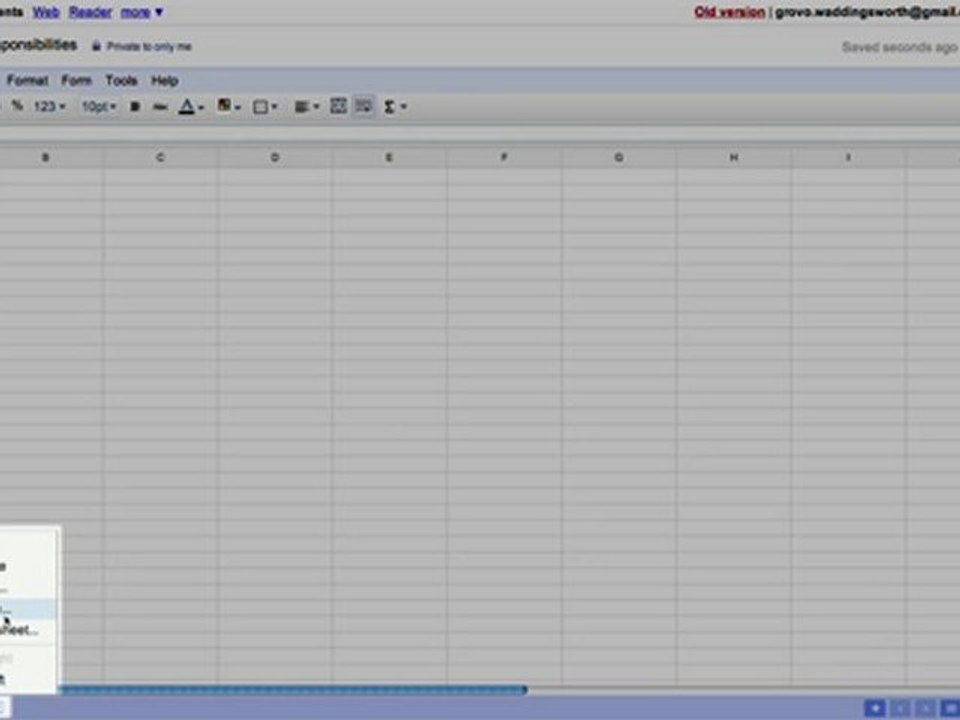960x720 pixels.
Task: Open the sigma functions dropdown
Action: point(395,107)
